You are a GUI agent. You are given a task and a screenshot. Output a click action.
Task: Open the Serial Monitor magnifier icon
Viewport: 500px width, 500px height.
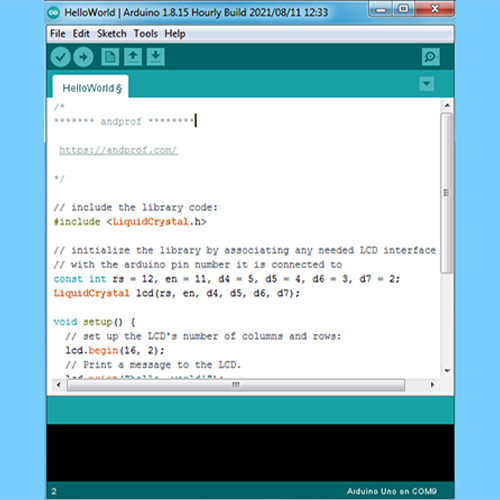coord(430,57)
